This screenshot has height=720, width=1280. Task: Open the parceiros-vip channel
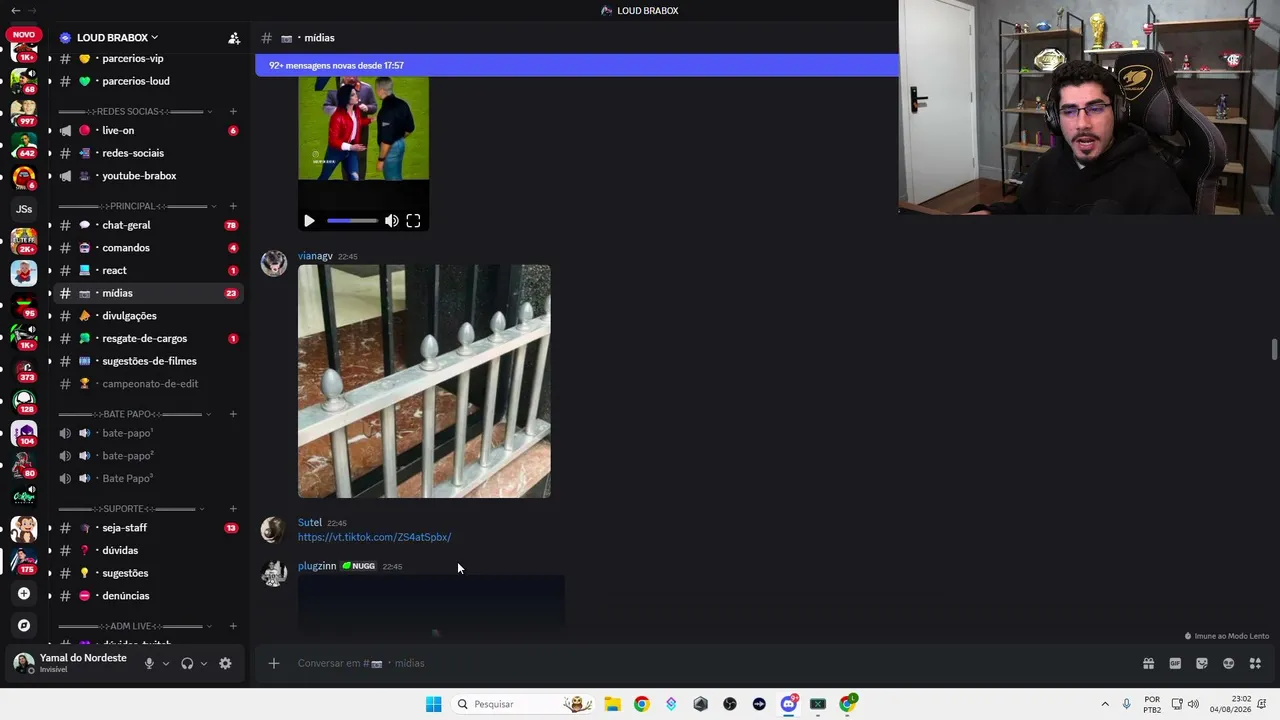[148, 59]
